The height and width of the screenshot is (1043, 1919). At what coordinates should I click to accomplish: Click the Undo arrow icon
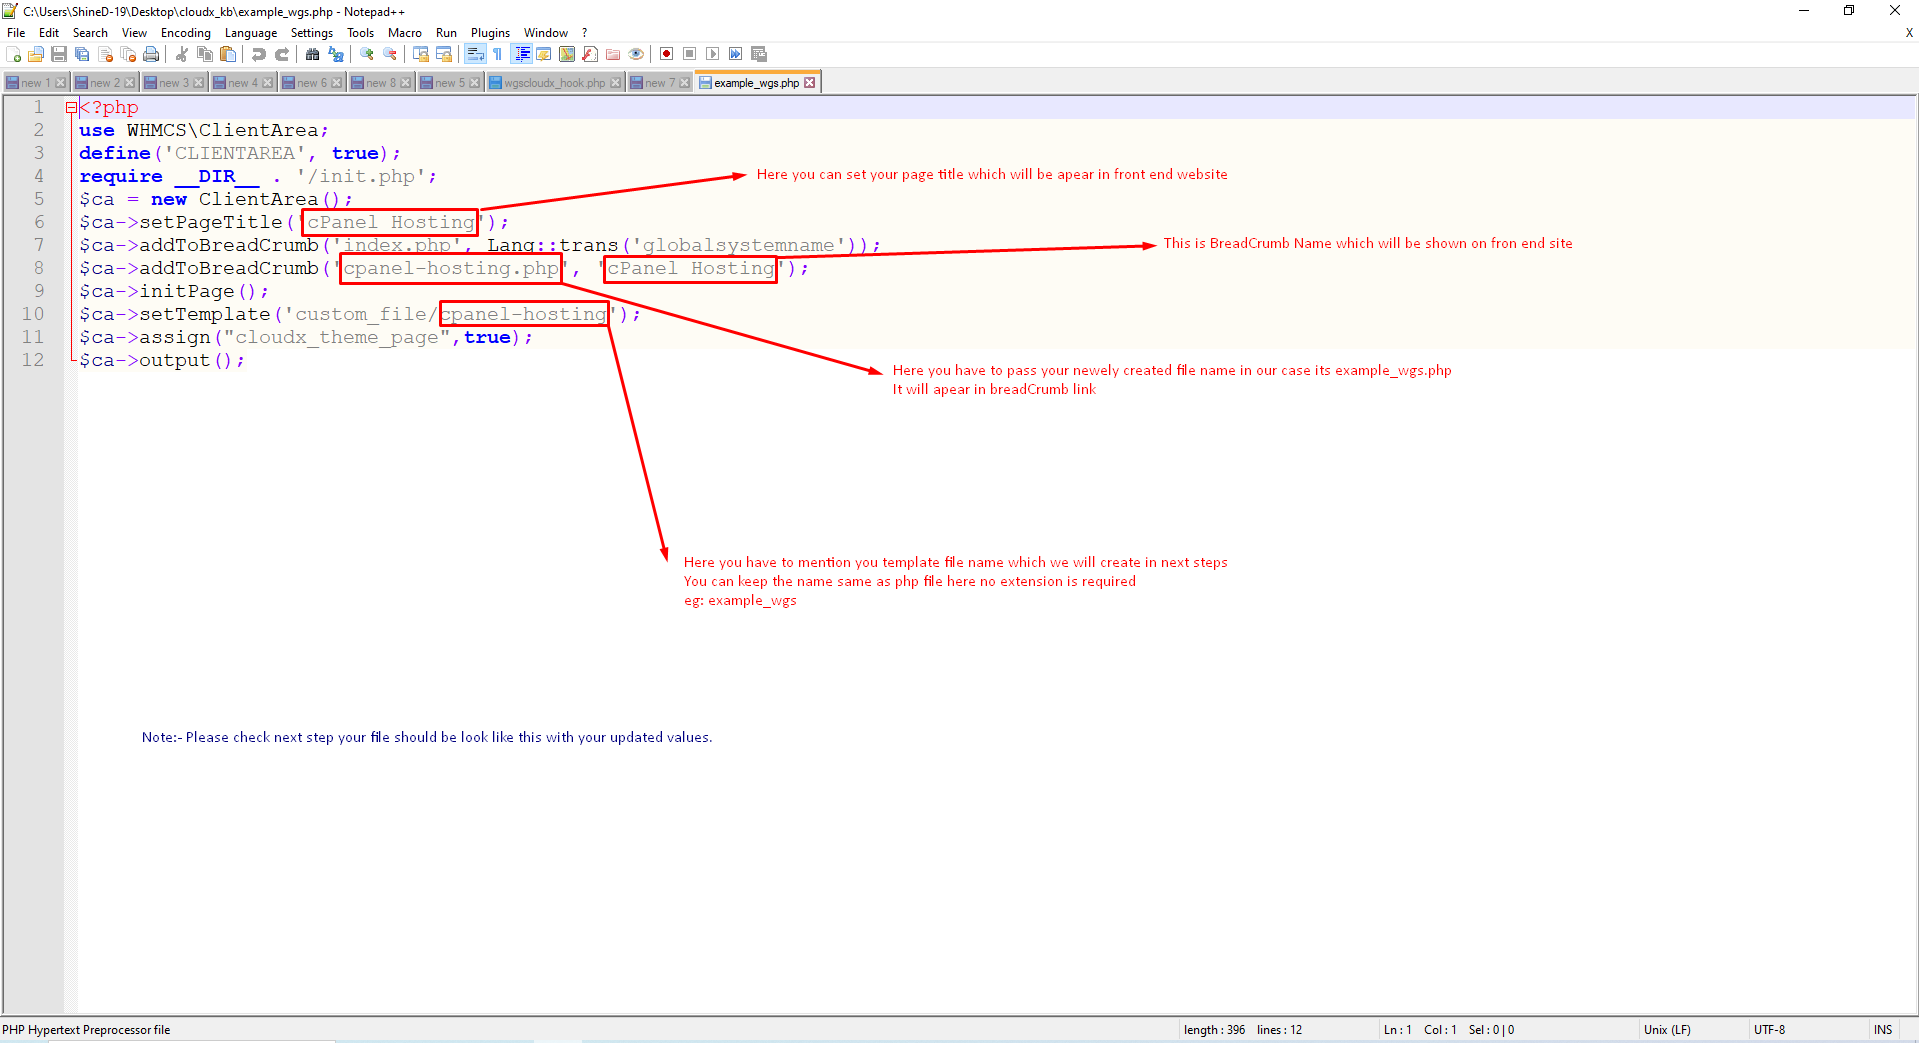[x=259, y=54]
